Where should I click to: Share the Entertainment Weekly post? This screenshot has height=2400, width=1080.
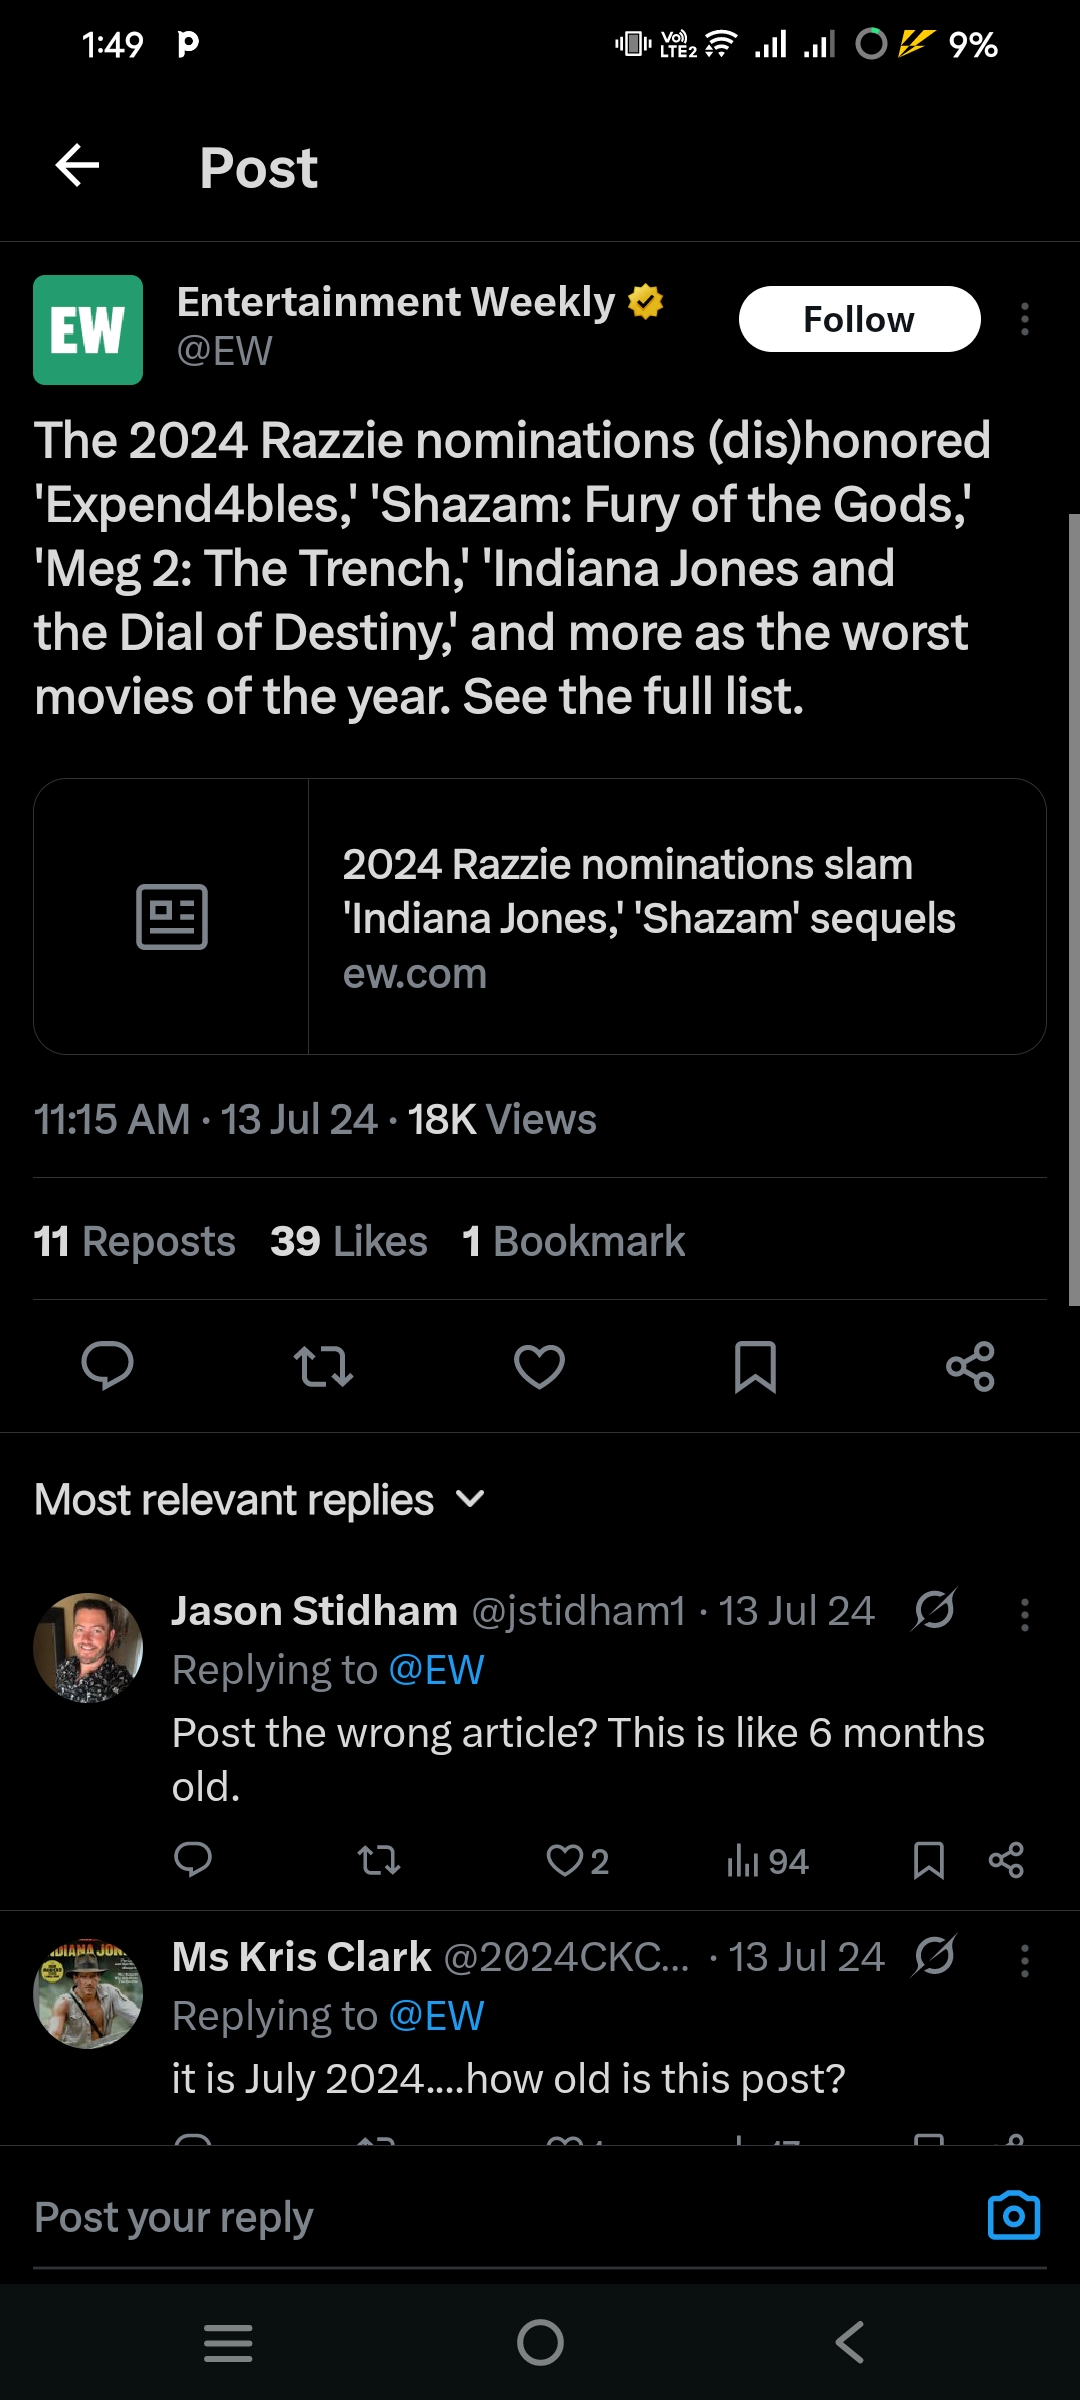pyautogui.click(x=970, y=1366)
